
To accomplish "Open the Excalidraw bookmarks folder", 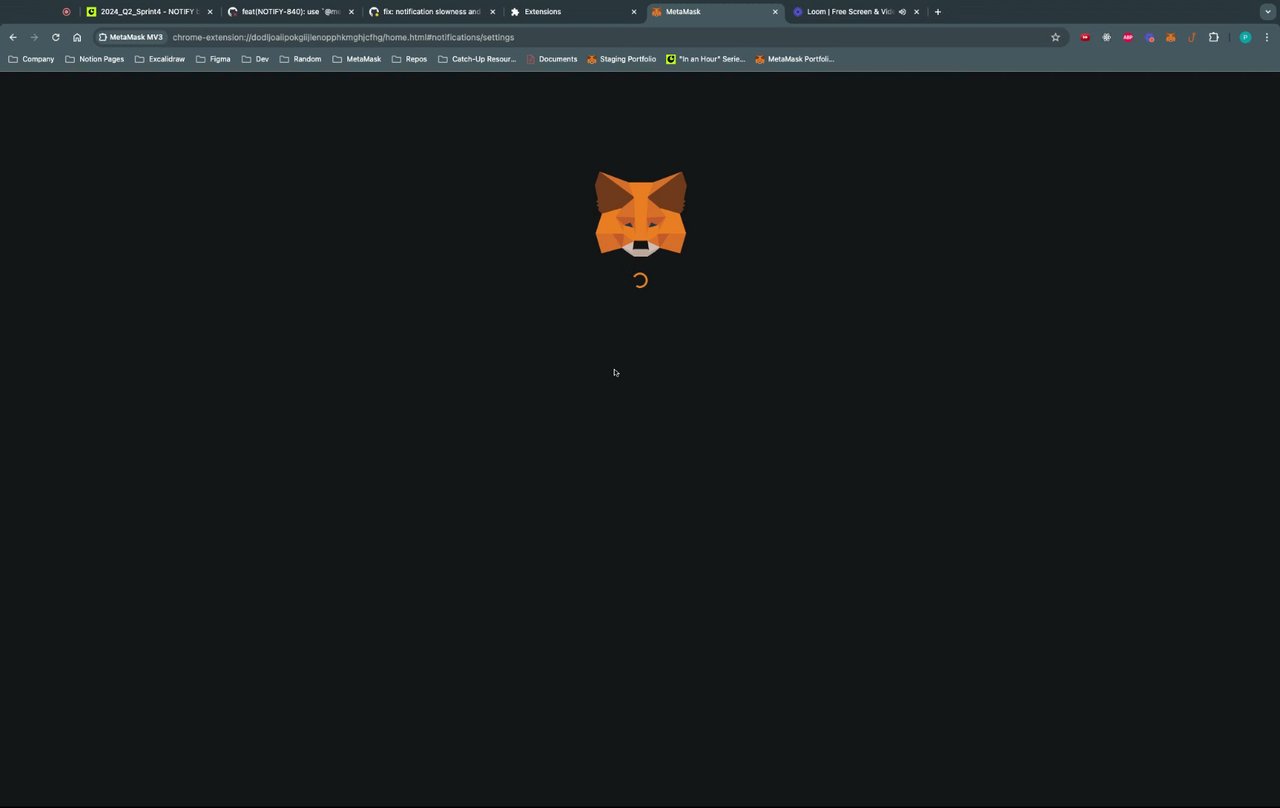I will tap(159, 59).
